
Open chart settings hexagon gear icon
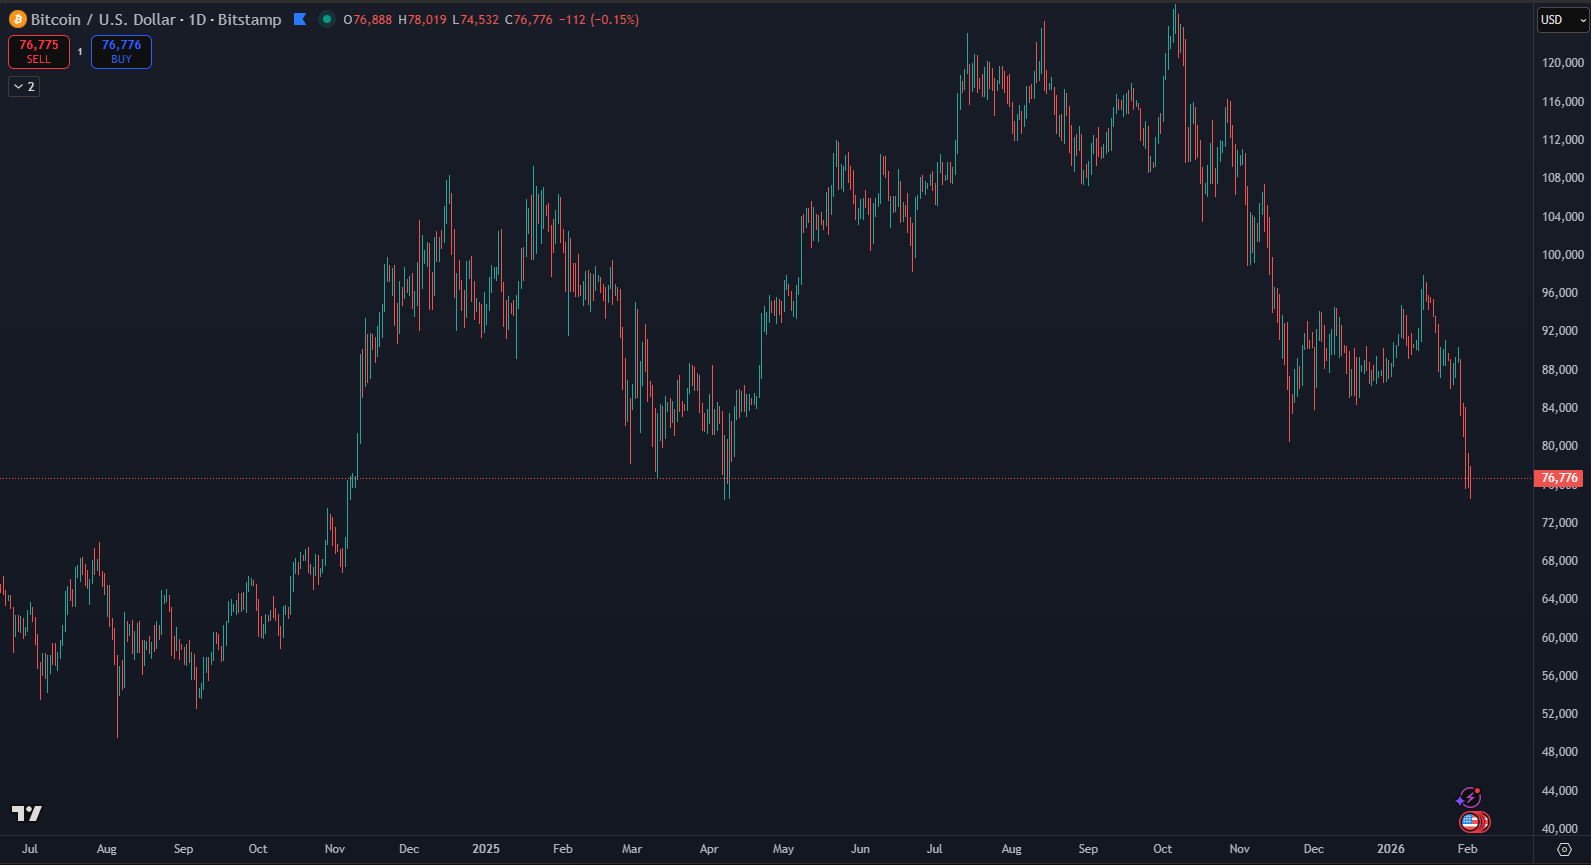pos(1564,849)
